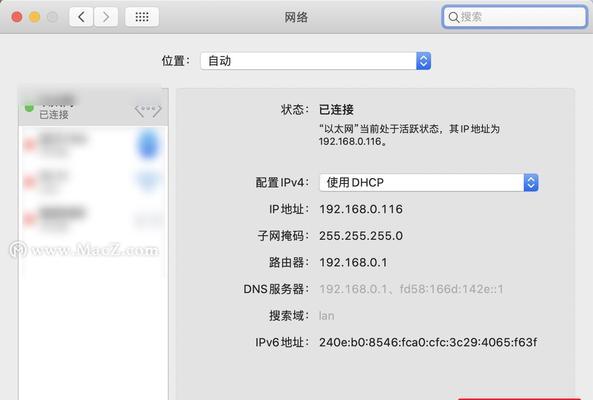
Task: Show all preferences via grid icon
Action: click(142, 17)
